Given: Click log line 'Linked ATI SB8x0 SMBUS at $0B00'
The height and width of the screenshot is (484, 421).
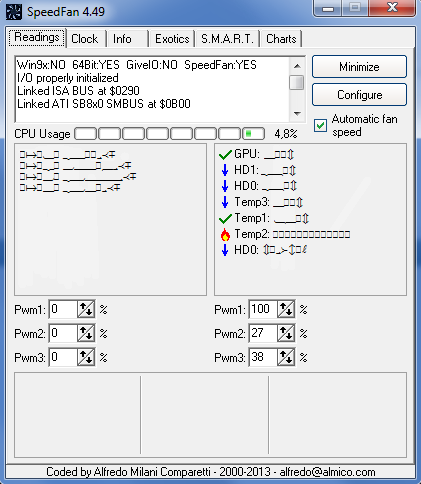Looking at the screenshot, I should click(104, 104).
